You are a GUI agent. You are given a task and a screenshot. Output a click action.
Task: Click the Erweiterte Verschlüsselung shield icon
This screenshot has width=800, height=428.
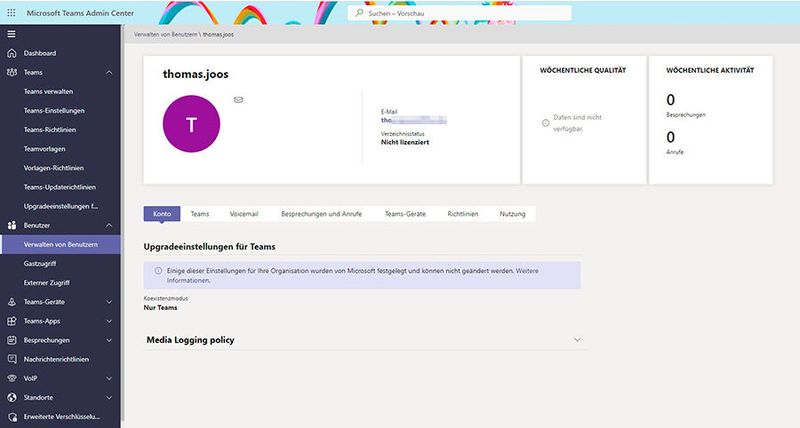coord(12,417)
